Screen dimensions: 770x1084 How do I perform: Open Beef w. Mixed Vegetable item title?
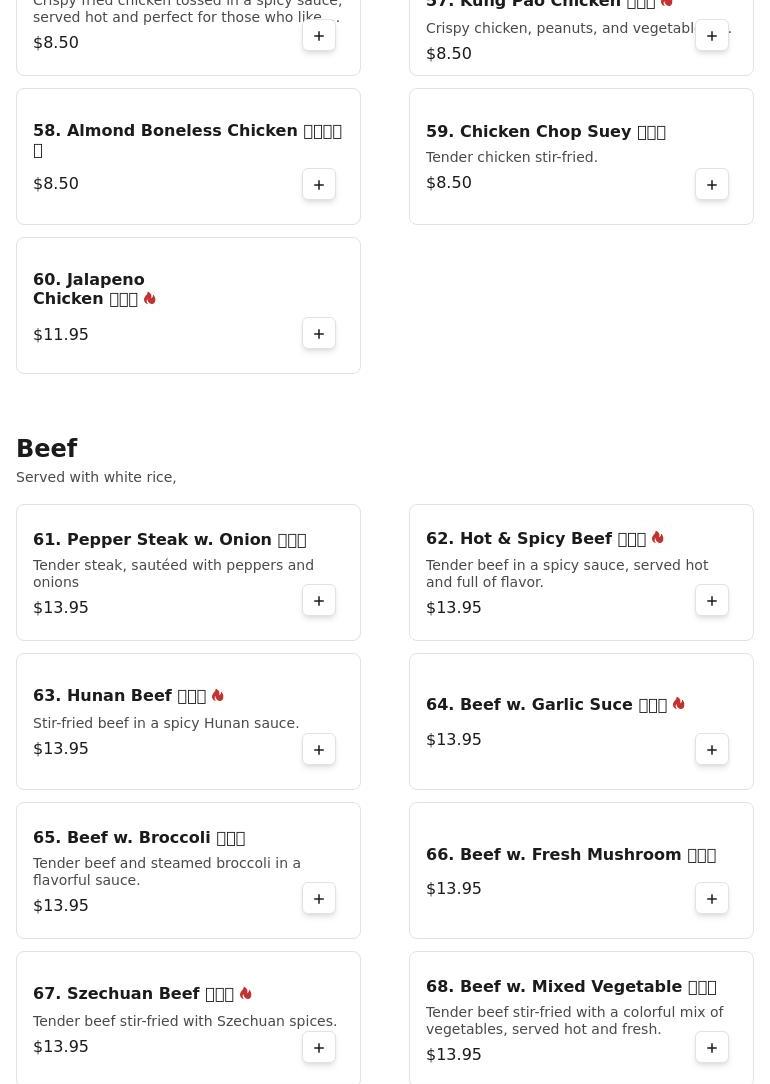[x=571, y=987]
